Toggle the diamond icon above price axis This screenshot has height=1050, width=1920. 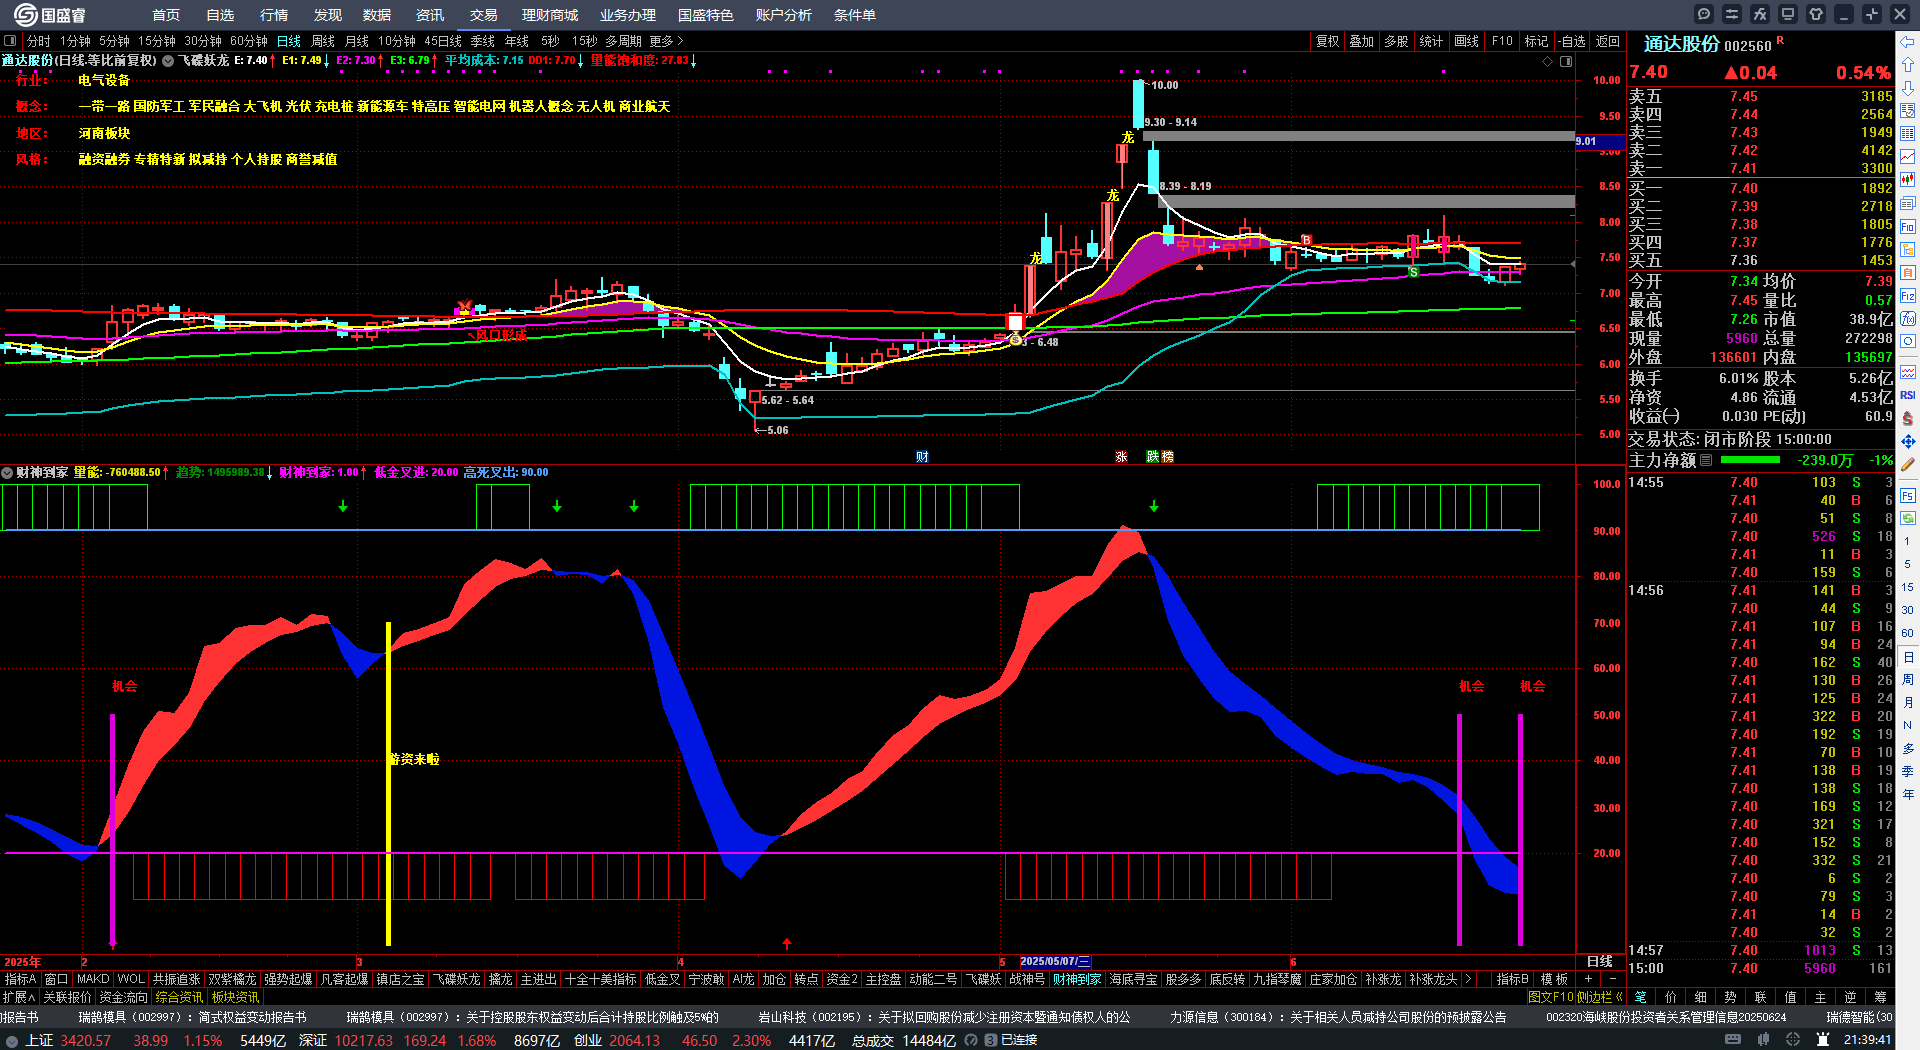pyautogui.click(x=1548, y=61)
